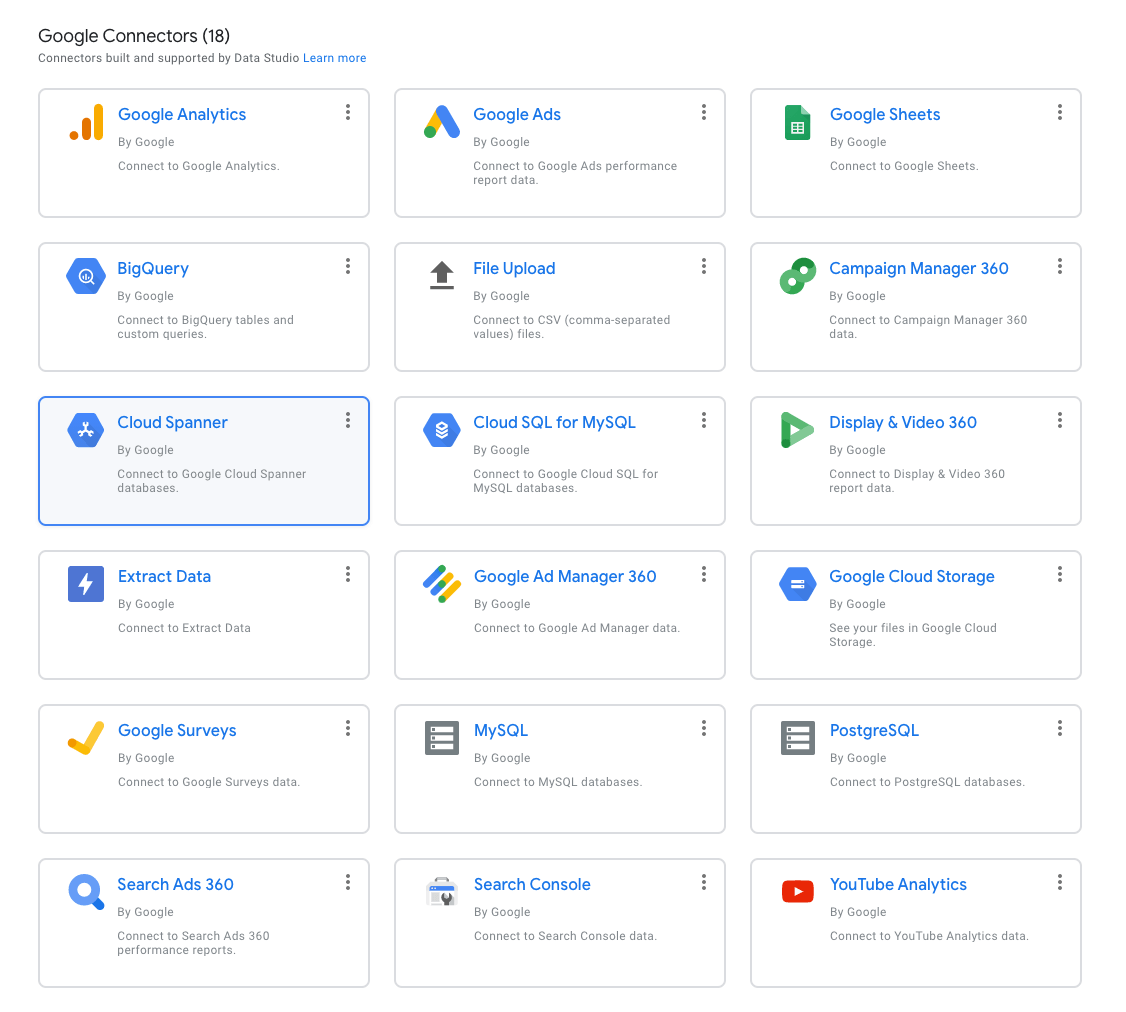This screenshot has height=1012, width=1126.
Task: Select the File Upload connector title
Action: click(x=514, y=269)
